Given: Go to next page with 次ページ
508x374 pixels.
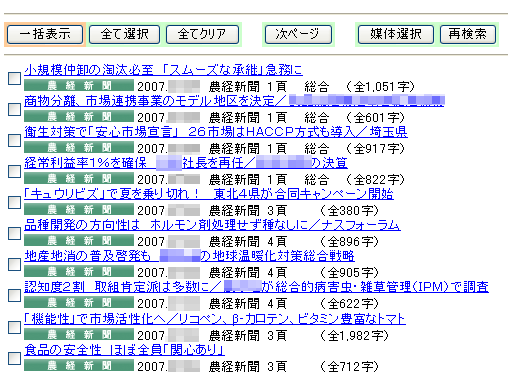Looking at the screenshot, I should click(x=298, y=34).
